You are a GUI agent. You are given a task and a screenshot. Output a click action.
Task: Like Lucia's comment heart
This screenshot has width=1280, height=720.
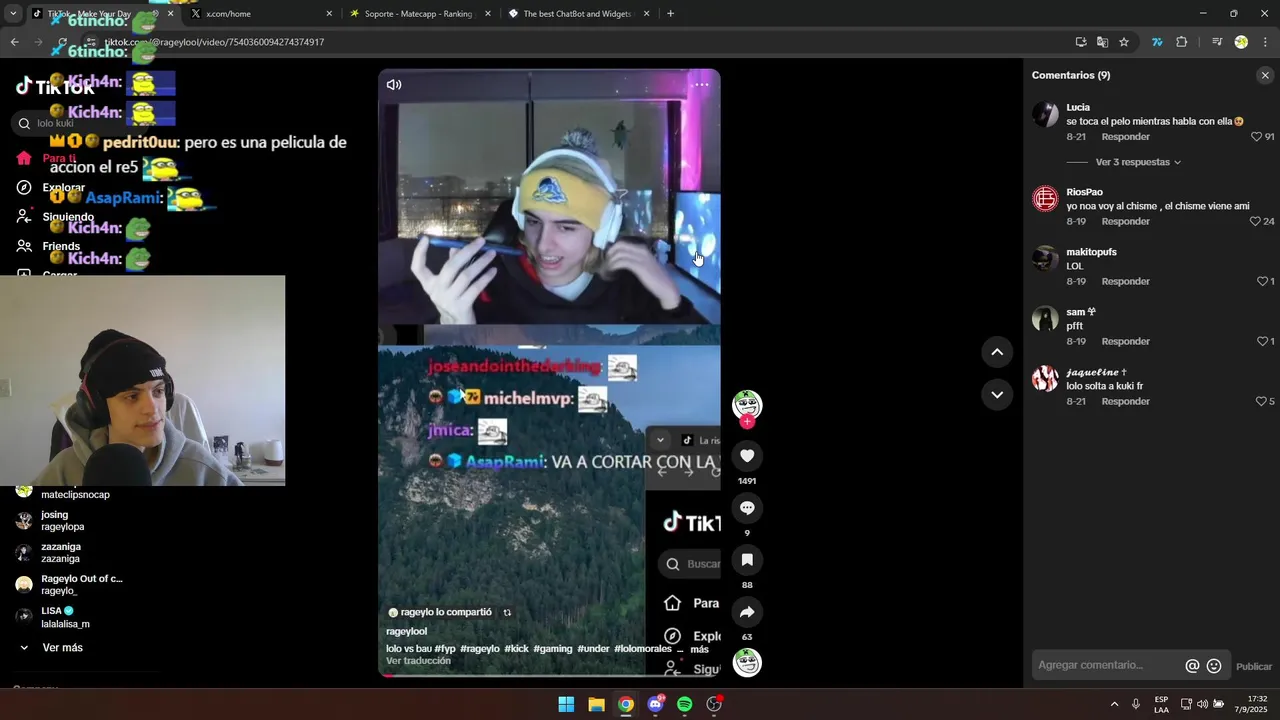coord(1257,137)
